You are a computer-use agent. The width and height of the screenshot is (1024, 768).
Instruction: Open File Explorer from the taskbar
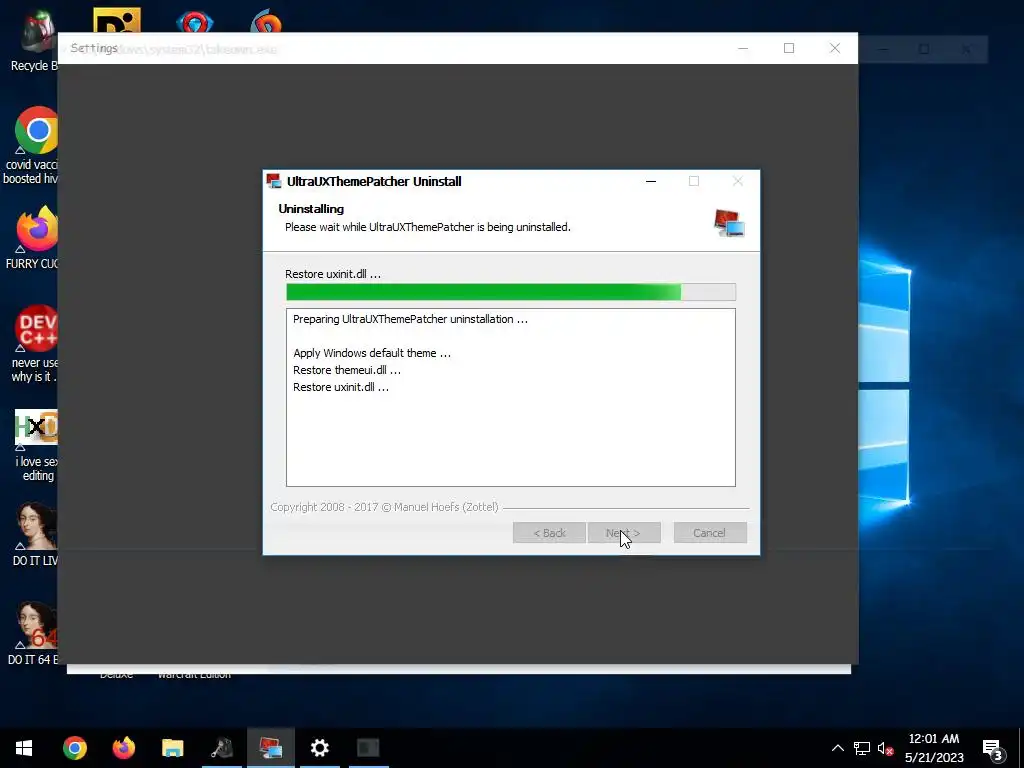click(172, 748)
